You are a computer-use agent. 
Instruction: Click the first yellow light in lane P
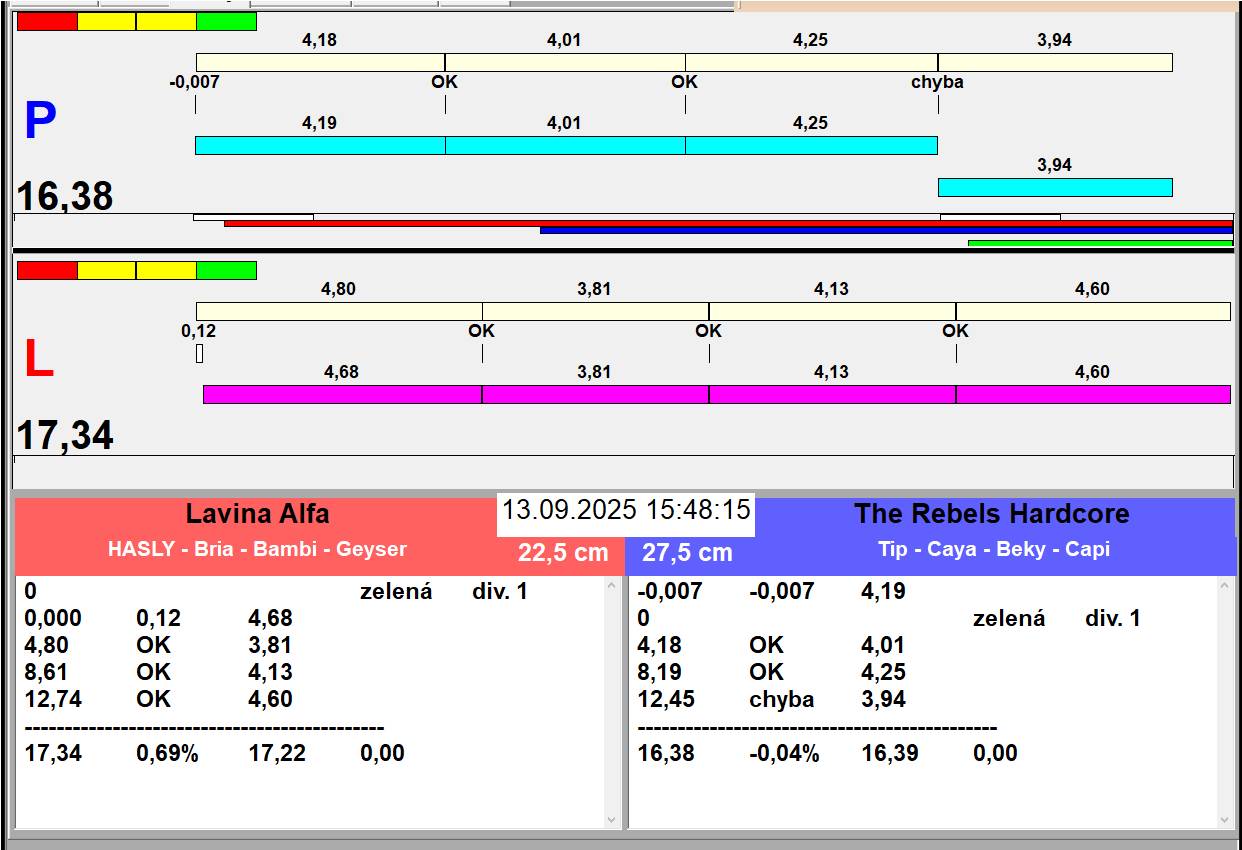[106, 21]
